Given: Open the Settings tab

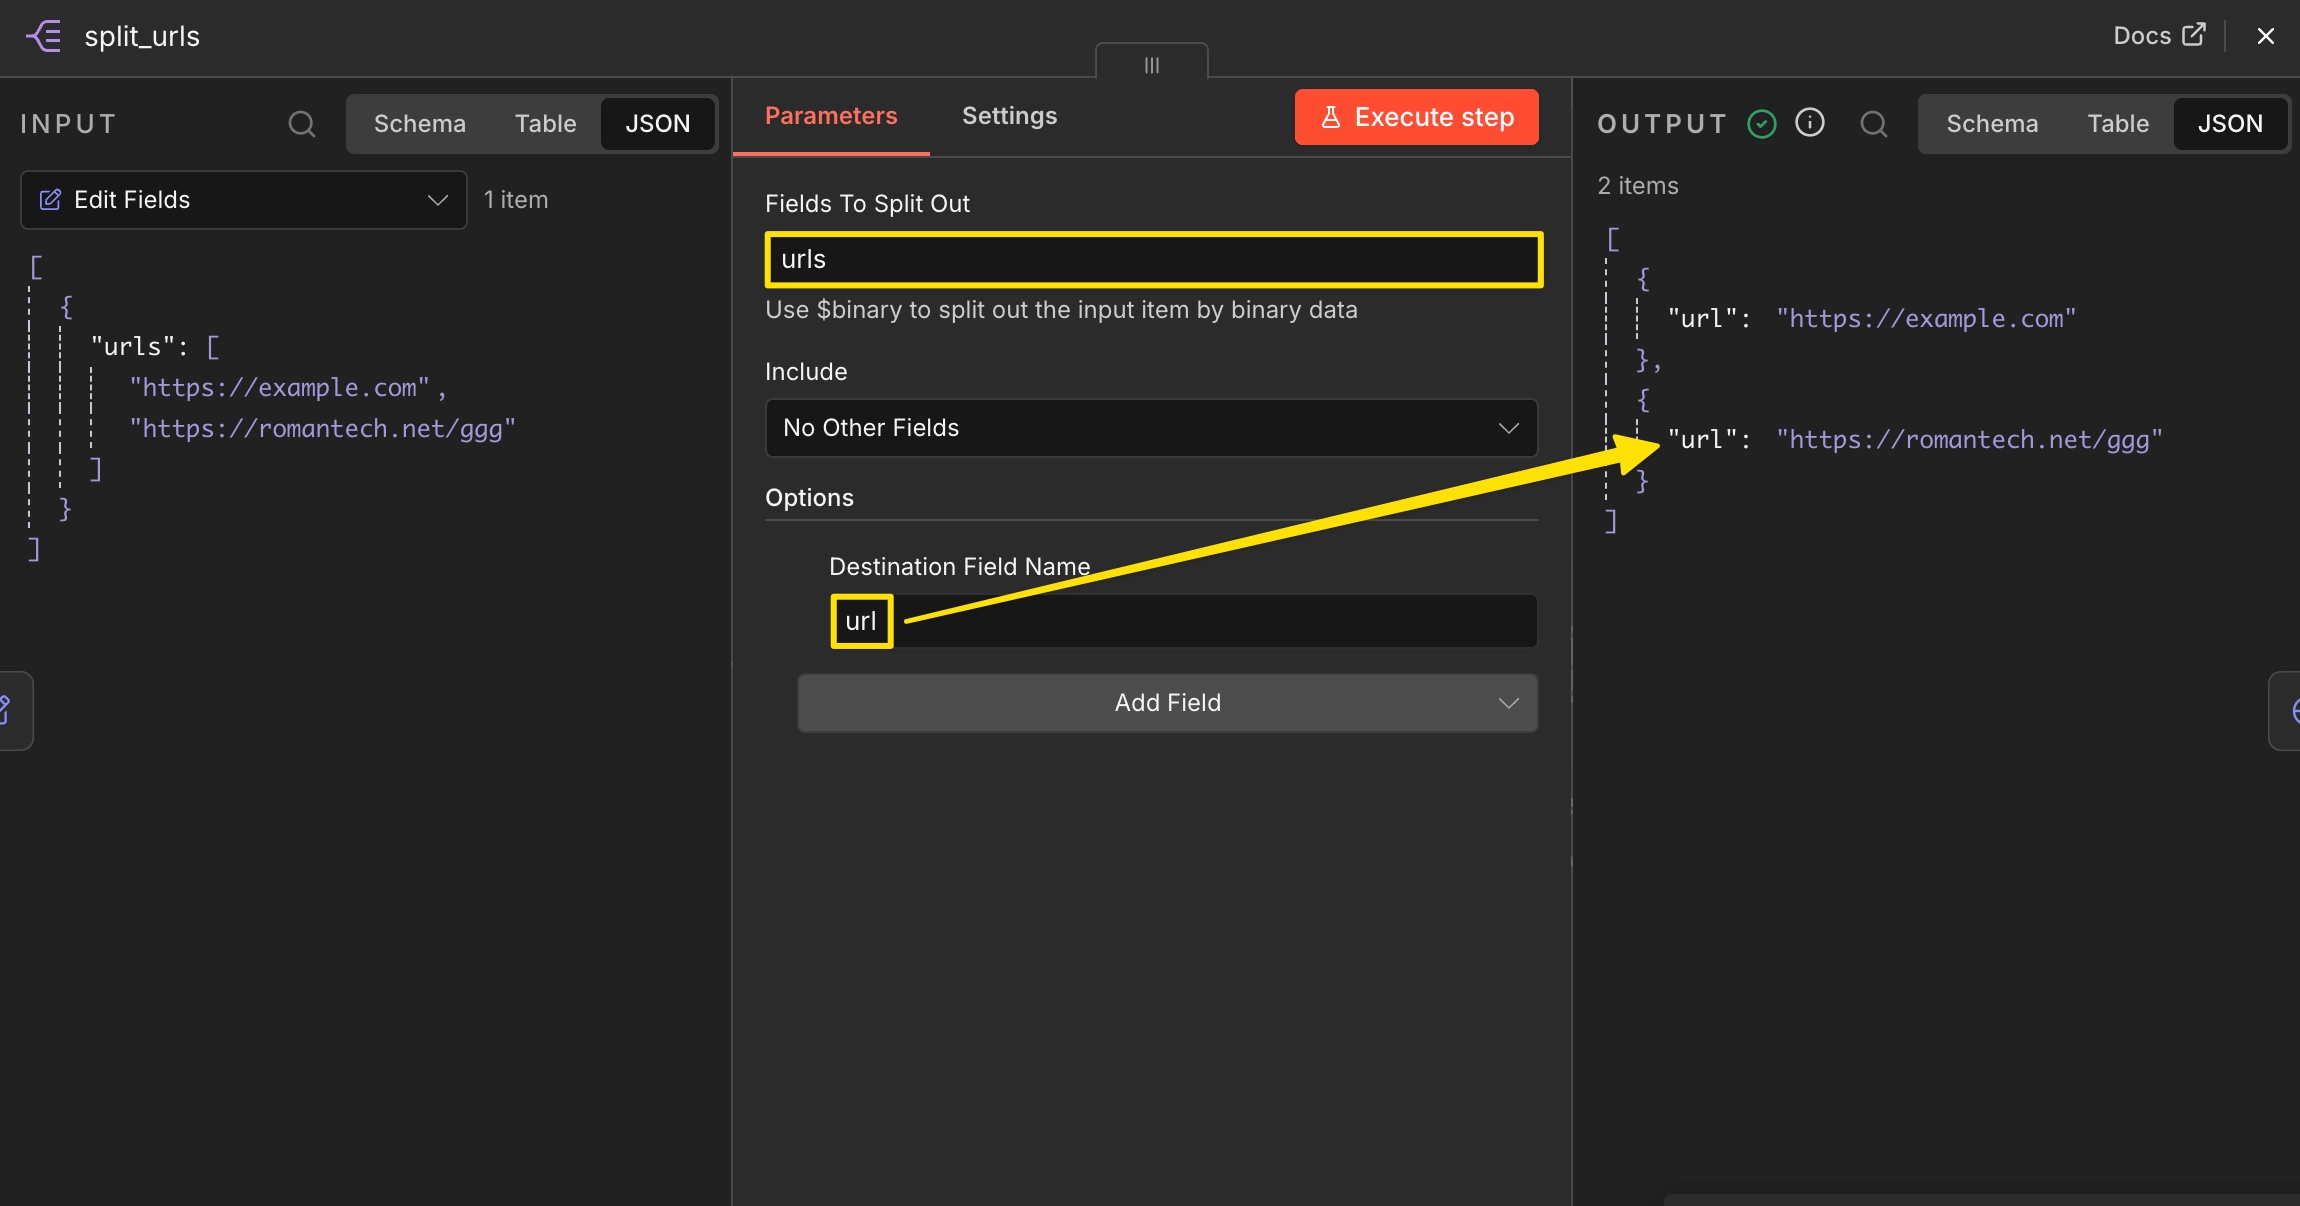Looking at the screenshot, I should (x=1009, y=117).
